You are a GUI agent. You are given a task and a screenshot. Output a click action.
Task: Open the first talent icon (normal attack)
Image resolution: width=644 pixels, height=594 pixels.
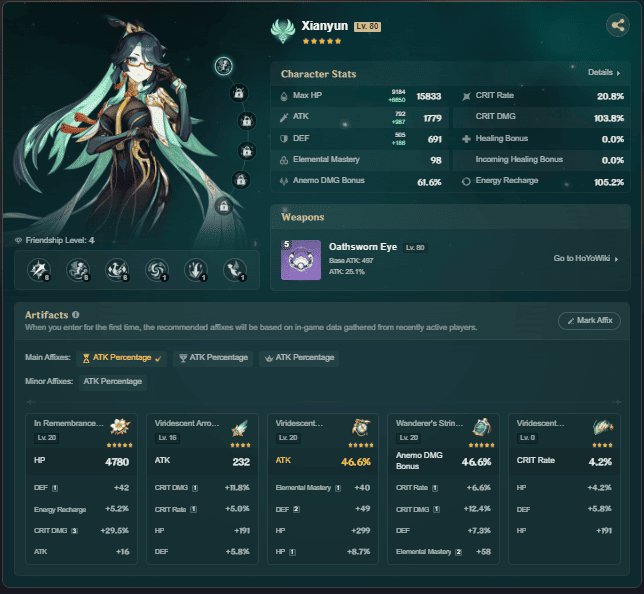tap(39, 270)
